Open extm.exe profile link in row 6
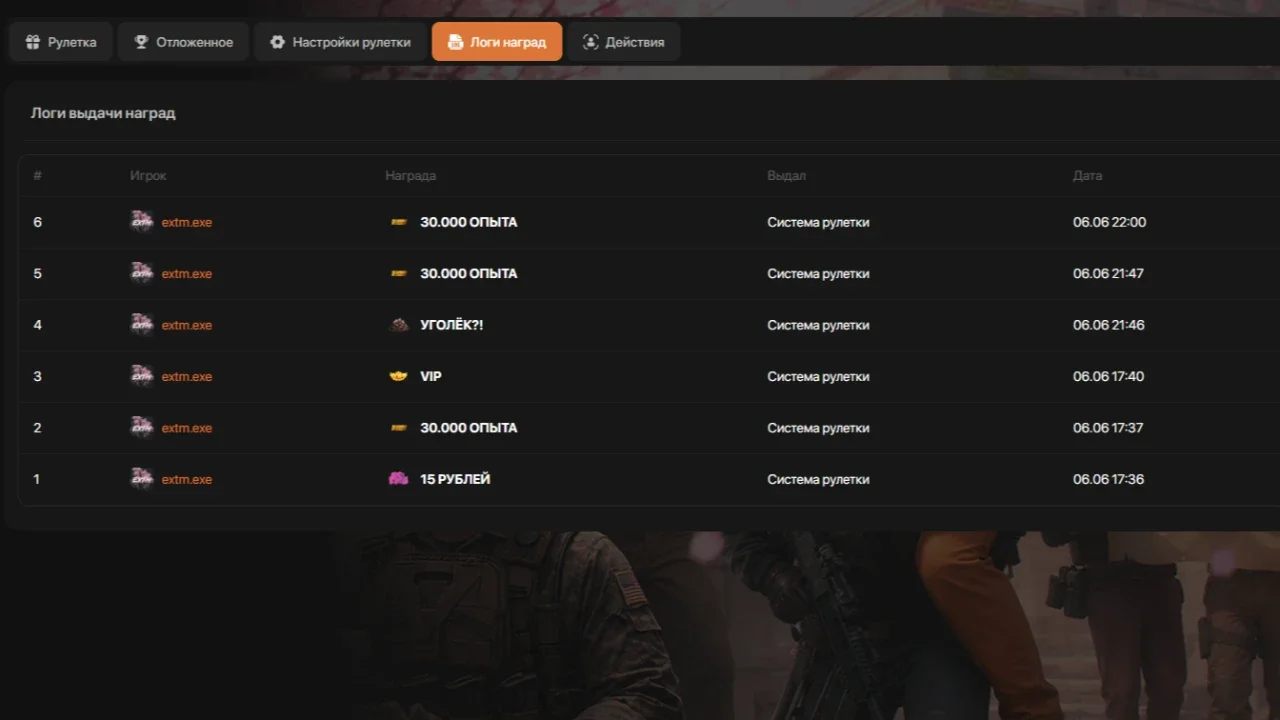 coord(187,222)
